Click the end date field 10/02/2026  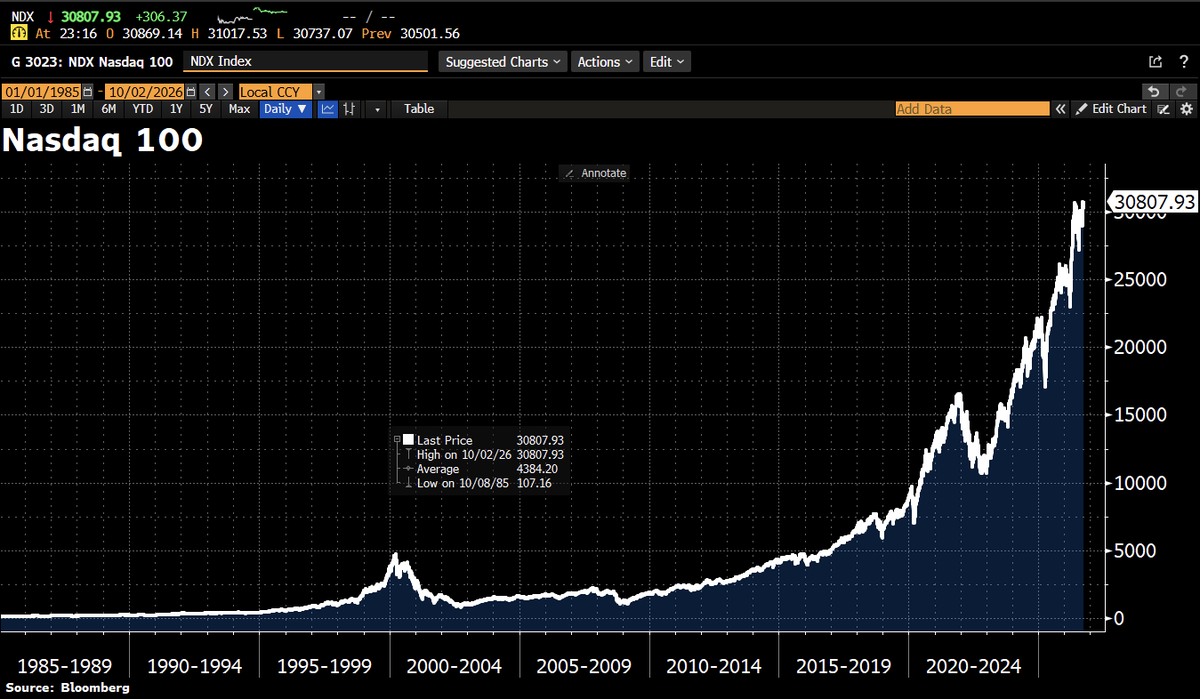coord(144,92)
